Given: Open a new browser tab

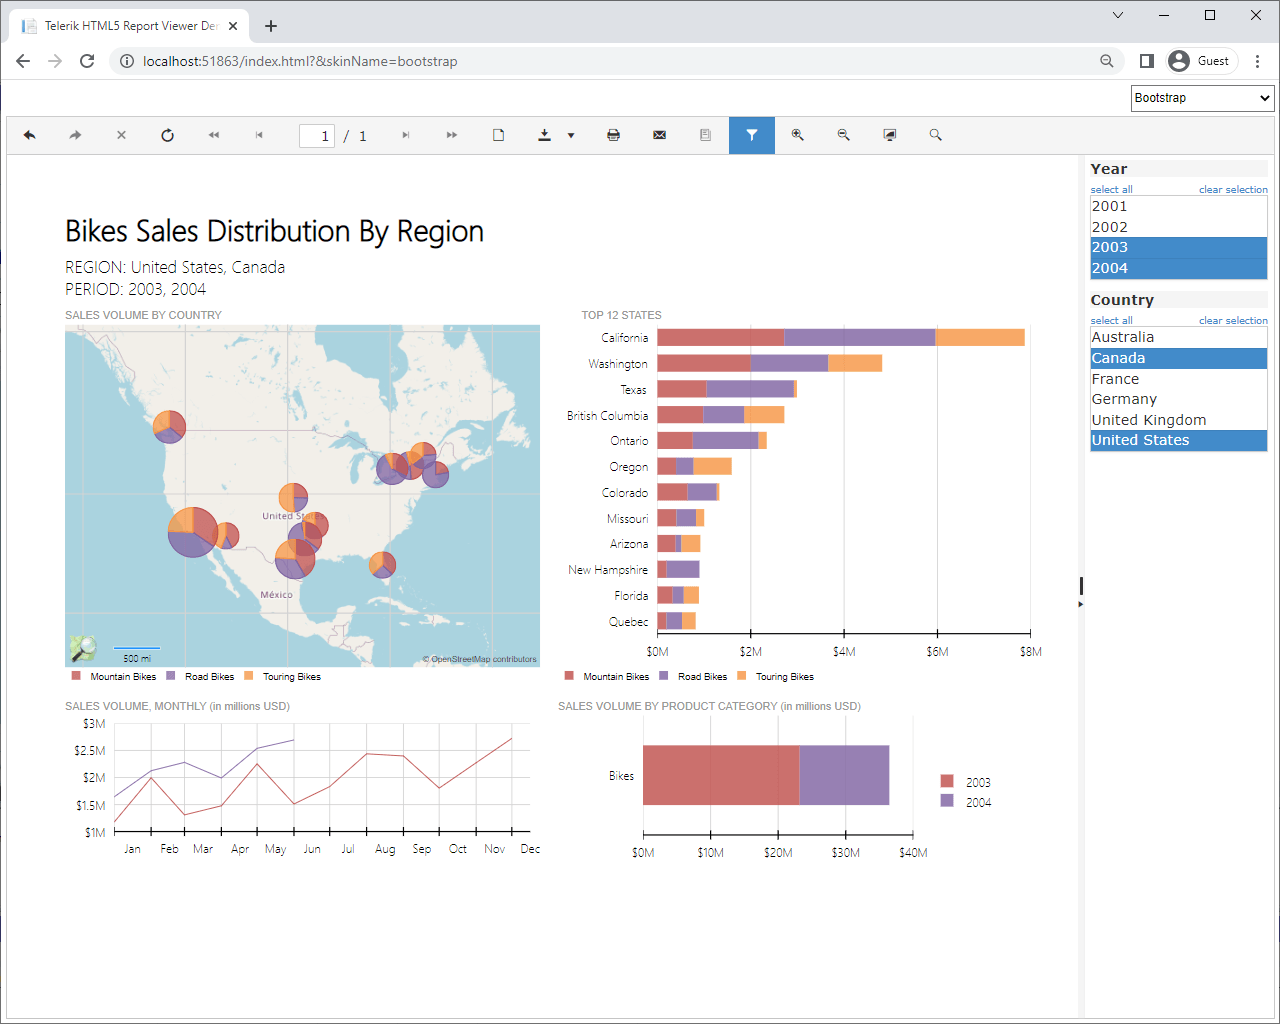Looking at the screenshot, I should pos(271,26).
